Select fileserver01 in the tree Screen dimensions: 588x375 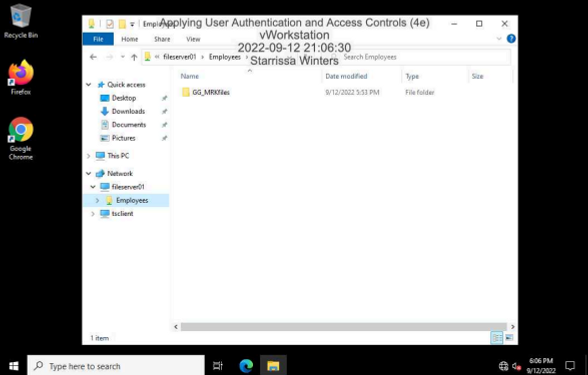(128, 187)
